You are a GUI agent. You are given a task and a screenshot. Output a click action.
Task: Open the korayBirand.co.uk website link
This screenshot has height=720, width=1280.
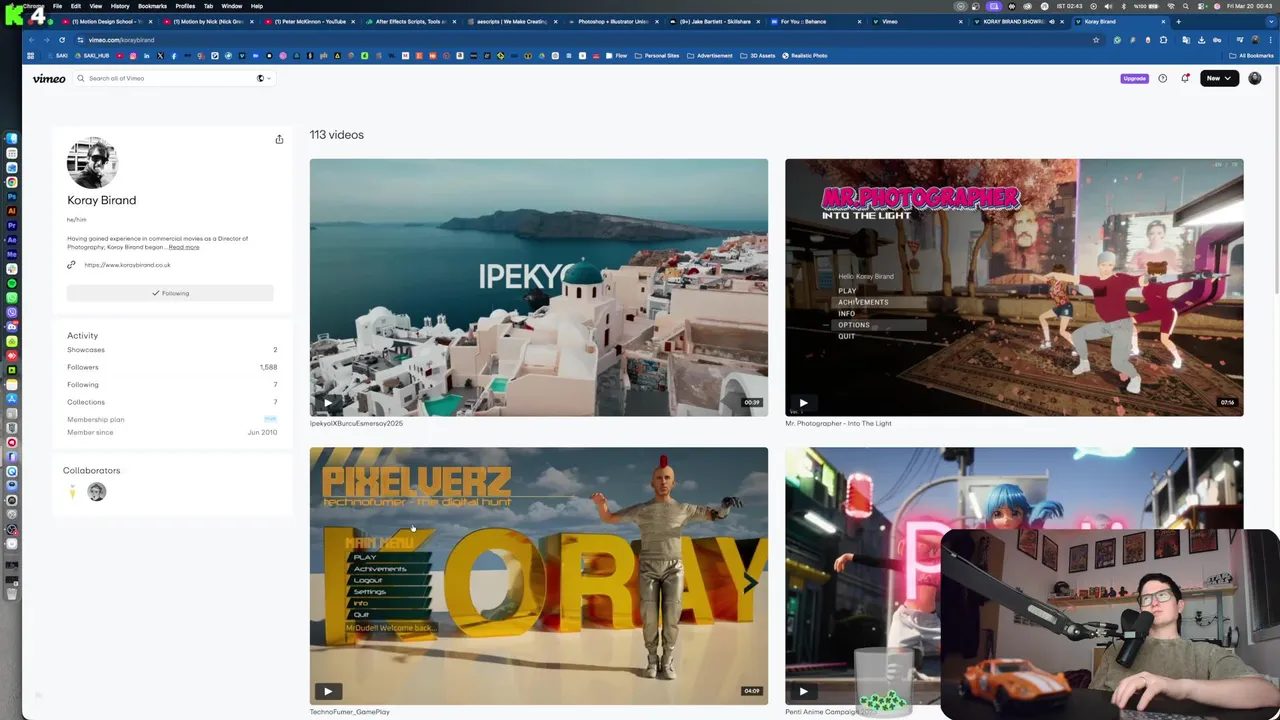pos(127,265)
